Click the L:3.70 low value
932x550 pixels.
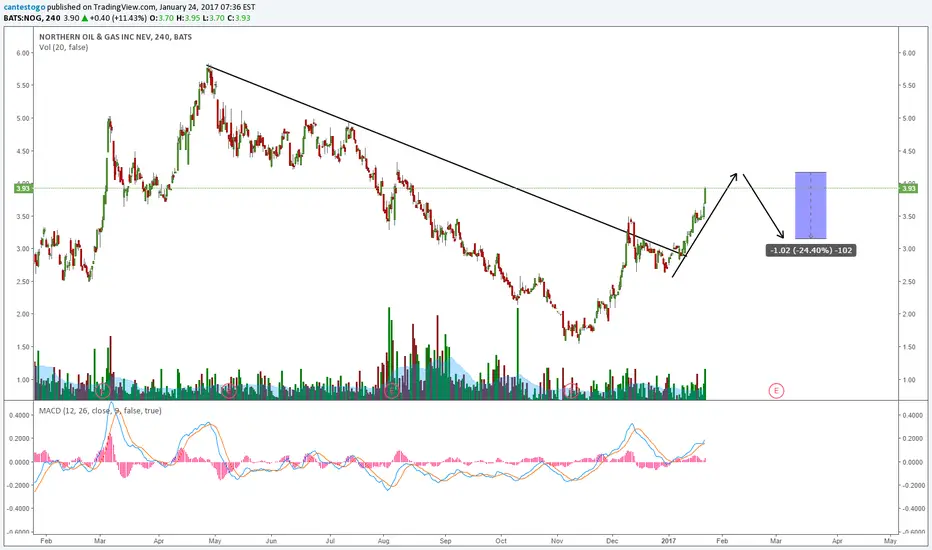pyautogui.click(x=213, y=18)
